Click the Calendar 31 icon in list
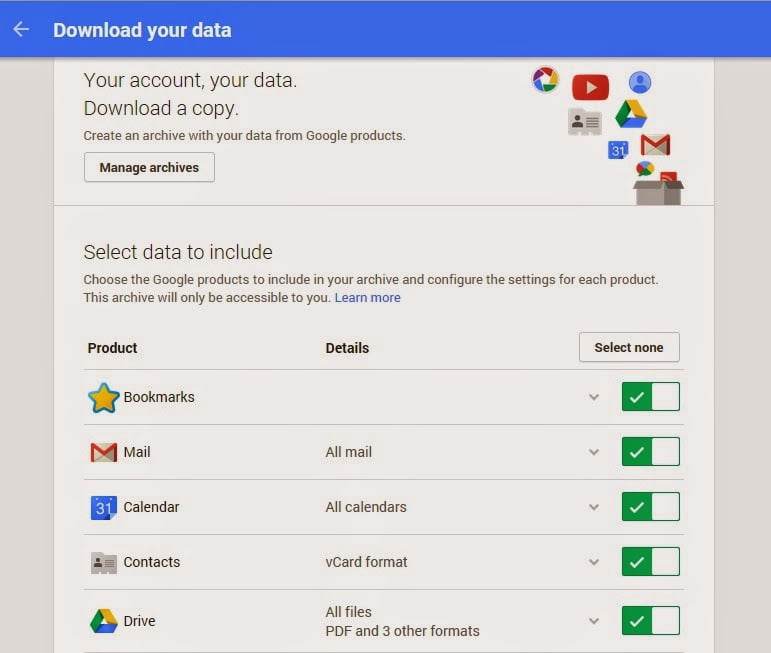The image size is (771, 653). click(104, 507)
